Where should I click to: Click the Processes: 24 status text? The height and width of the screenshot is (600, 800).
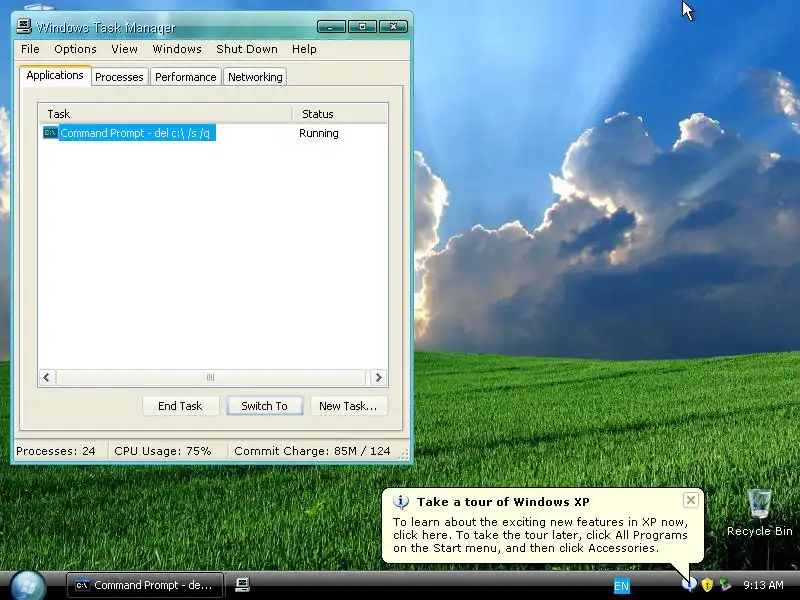pos(56,451)
